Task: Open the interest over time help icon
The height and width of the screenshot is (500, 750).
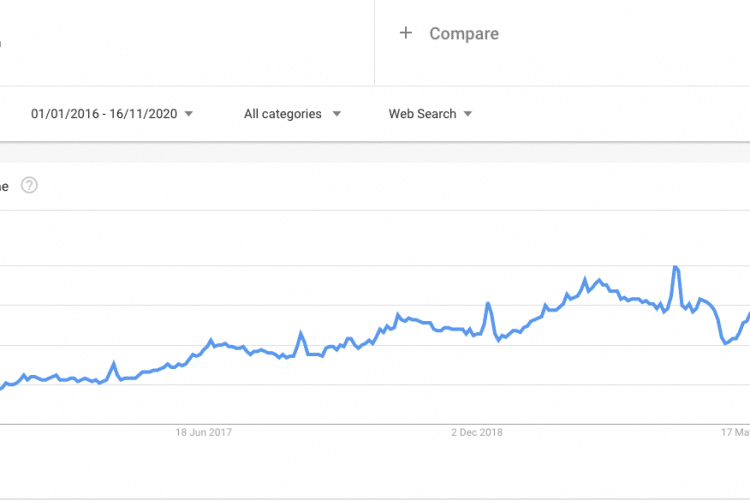Action: click(x=29, y=185)
